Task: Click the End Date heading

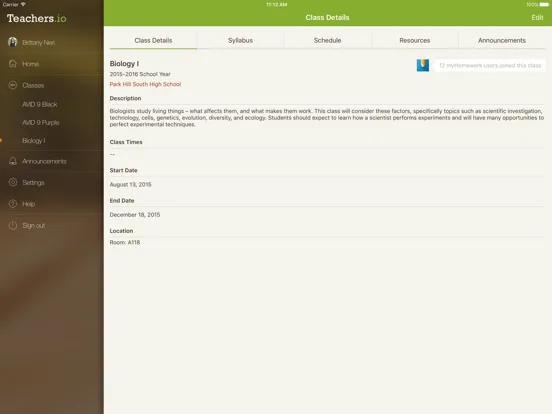Action: (x=122, y=201)
